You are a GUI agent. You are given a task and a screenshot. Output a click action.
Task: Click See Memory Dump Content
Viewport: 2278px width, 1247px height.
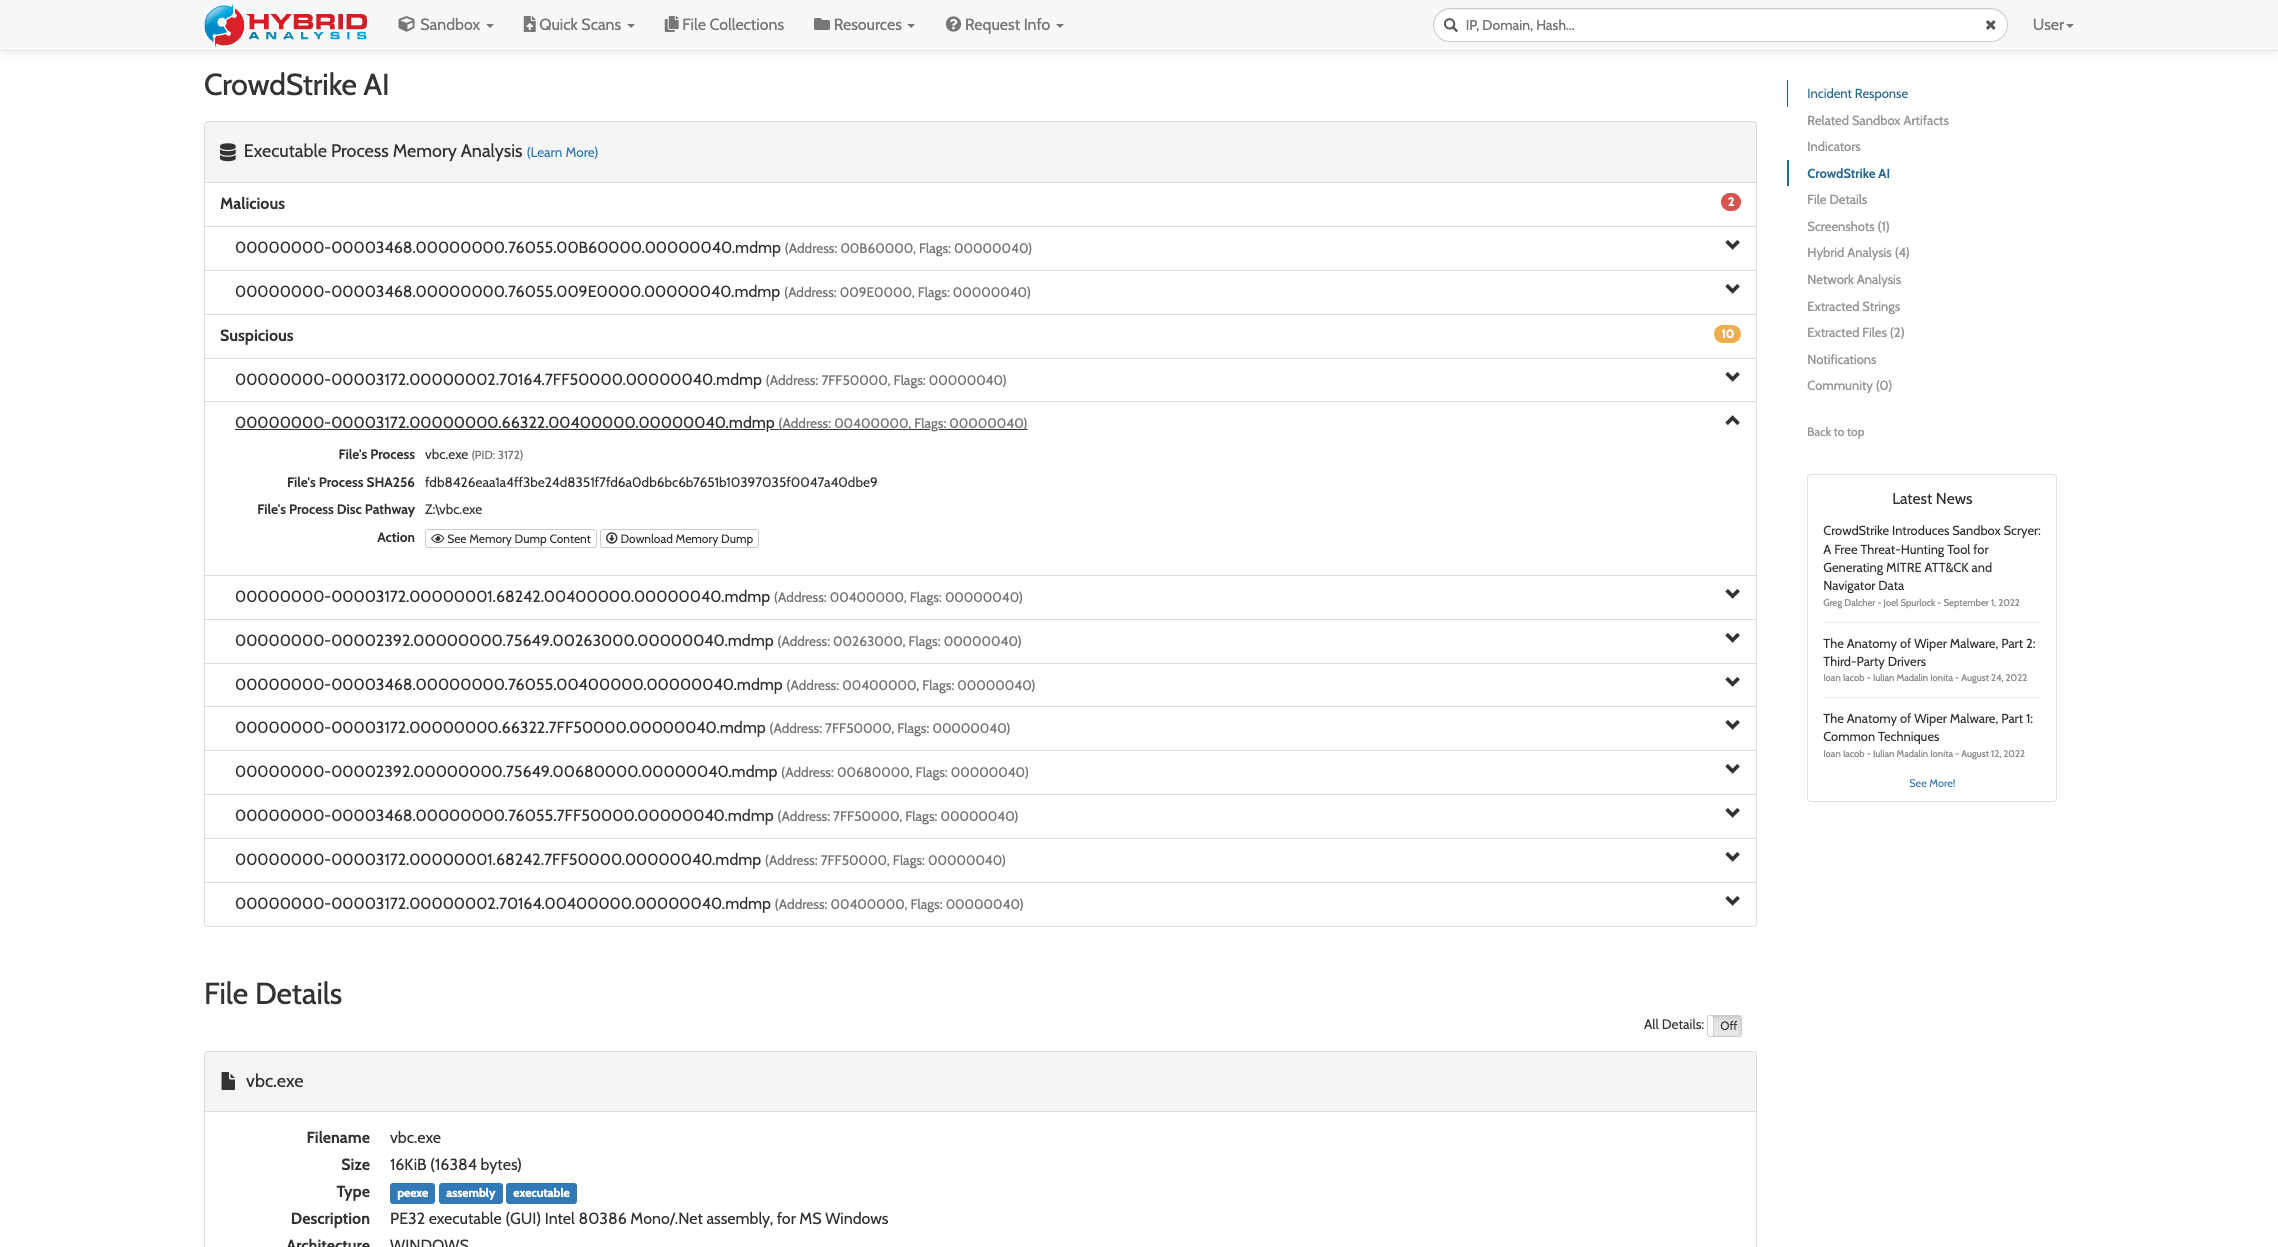click(x=510, y=538)
